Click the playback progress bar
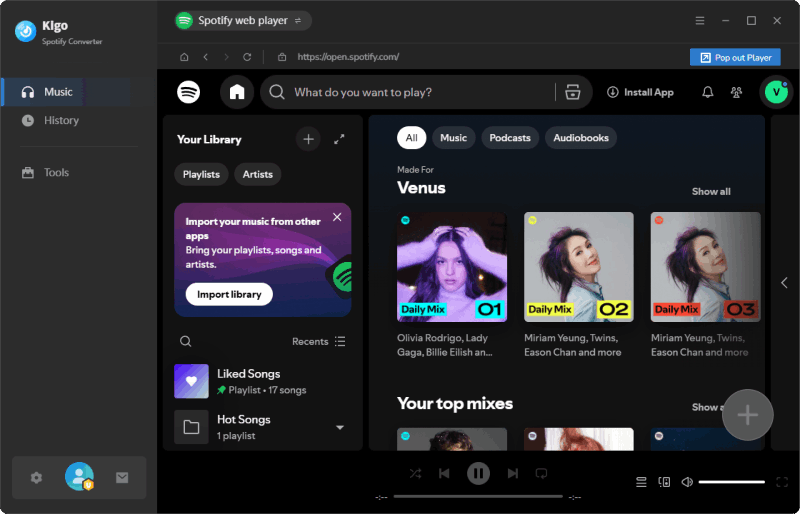Image resolution: width=800 pixels, height=514 pixels. (x=478, y=497)
